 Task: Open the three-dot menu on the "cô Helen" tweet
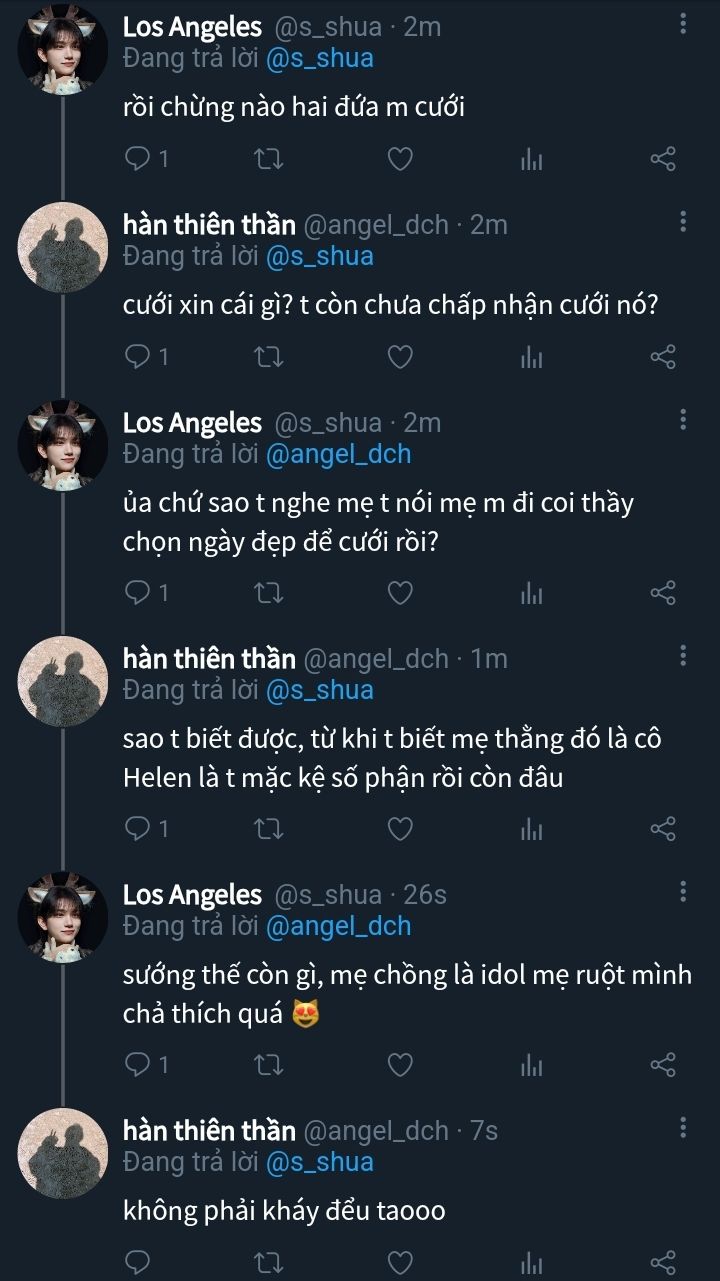click(683, 655)
